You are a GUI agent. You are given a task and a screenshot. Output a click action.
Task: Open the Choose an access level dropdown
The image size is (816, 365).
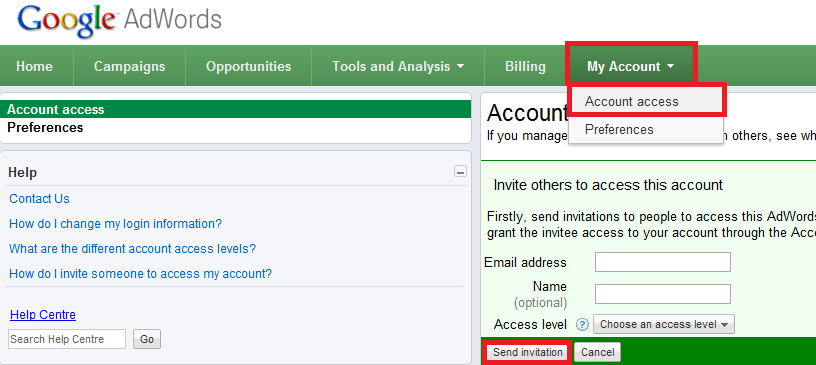[x=664, y=324]
